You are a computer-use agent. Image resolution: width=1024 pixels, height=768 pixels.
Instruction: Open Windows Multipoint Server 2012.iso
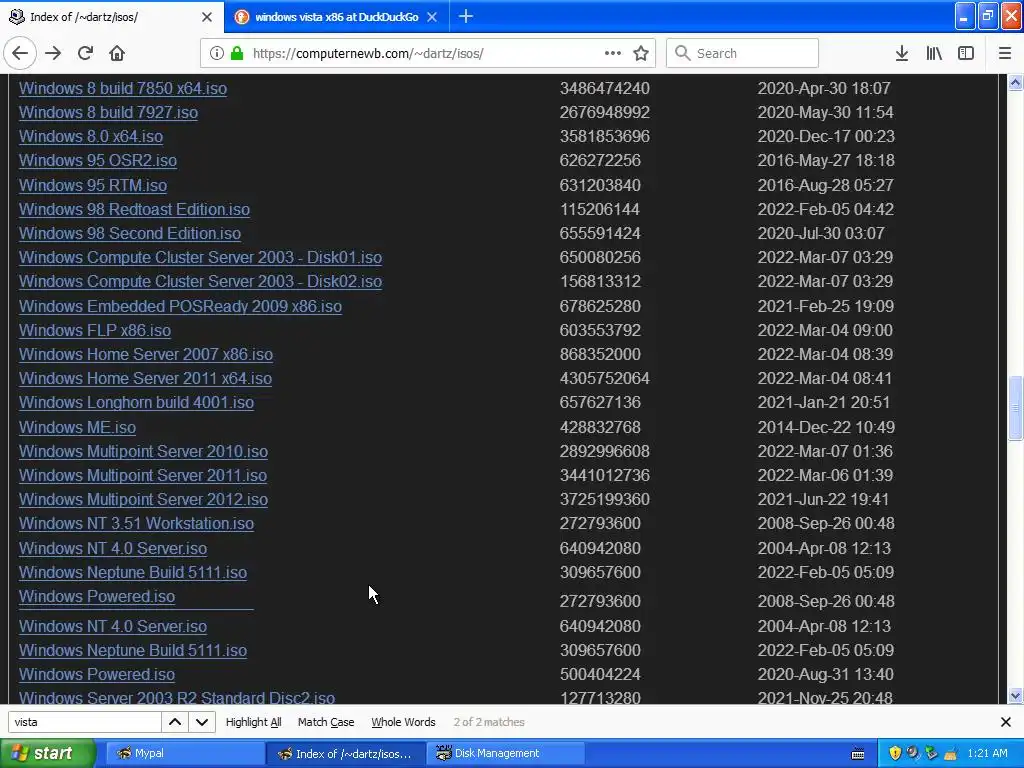143,500
